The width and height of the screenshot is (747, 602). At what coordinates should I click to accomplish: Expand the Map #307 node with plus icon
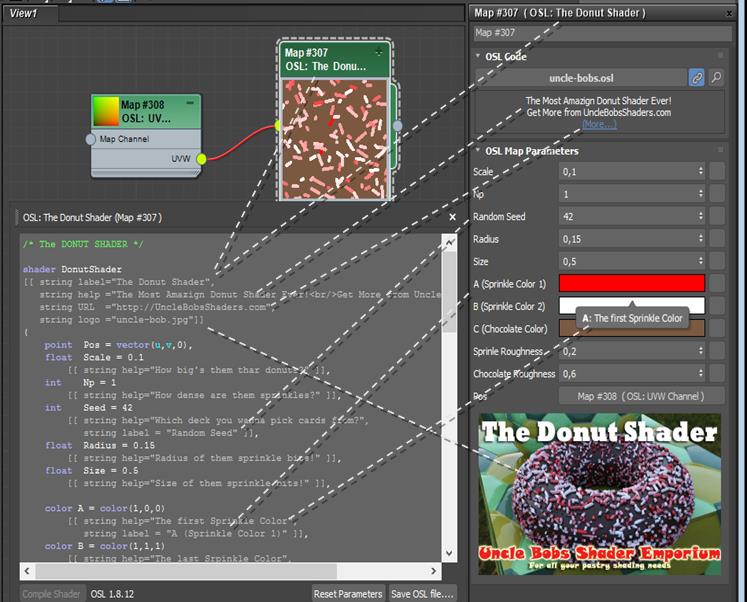tap(379, 51)
